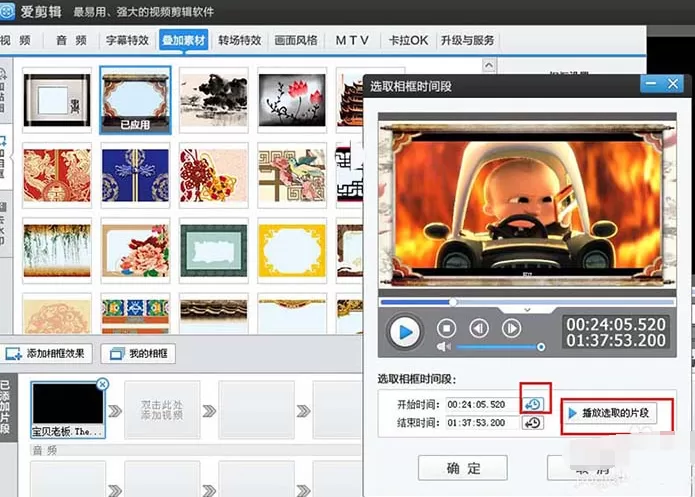
Task: Choose the bird and lattice frame
Action: [292, 175]
